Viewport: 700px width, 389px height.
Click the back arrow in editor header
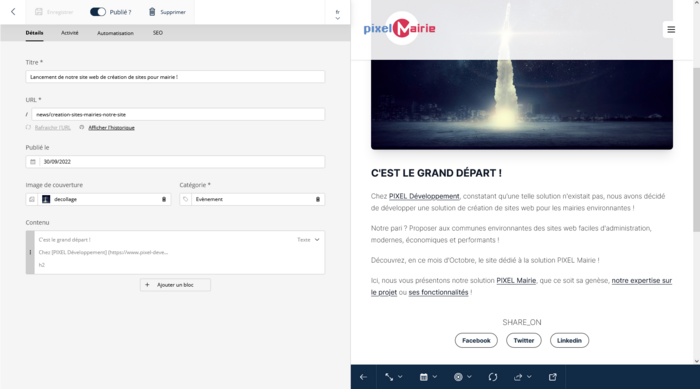pyautogui.click(x=13, y=12)
